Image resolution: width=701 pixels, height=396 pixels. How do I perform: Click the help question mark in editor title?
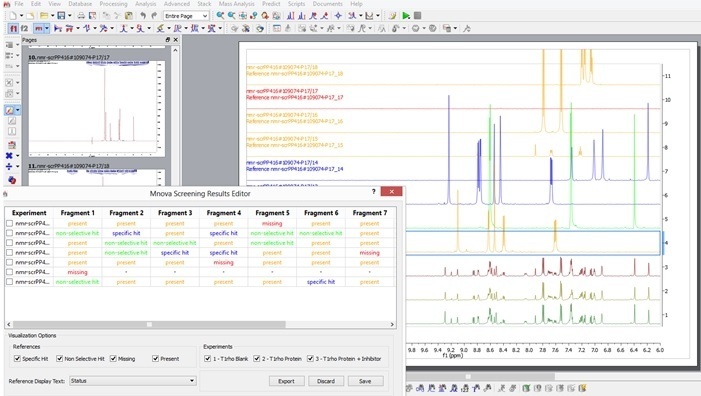click(x=374, y=192)
